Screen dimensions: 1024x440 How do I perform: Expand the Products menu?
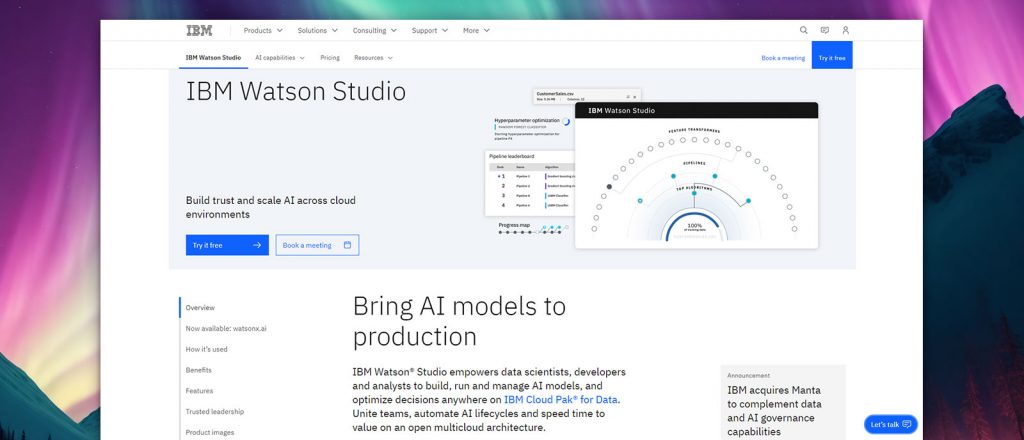tap(263, 30)
